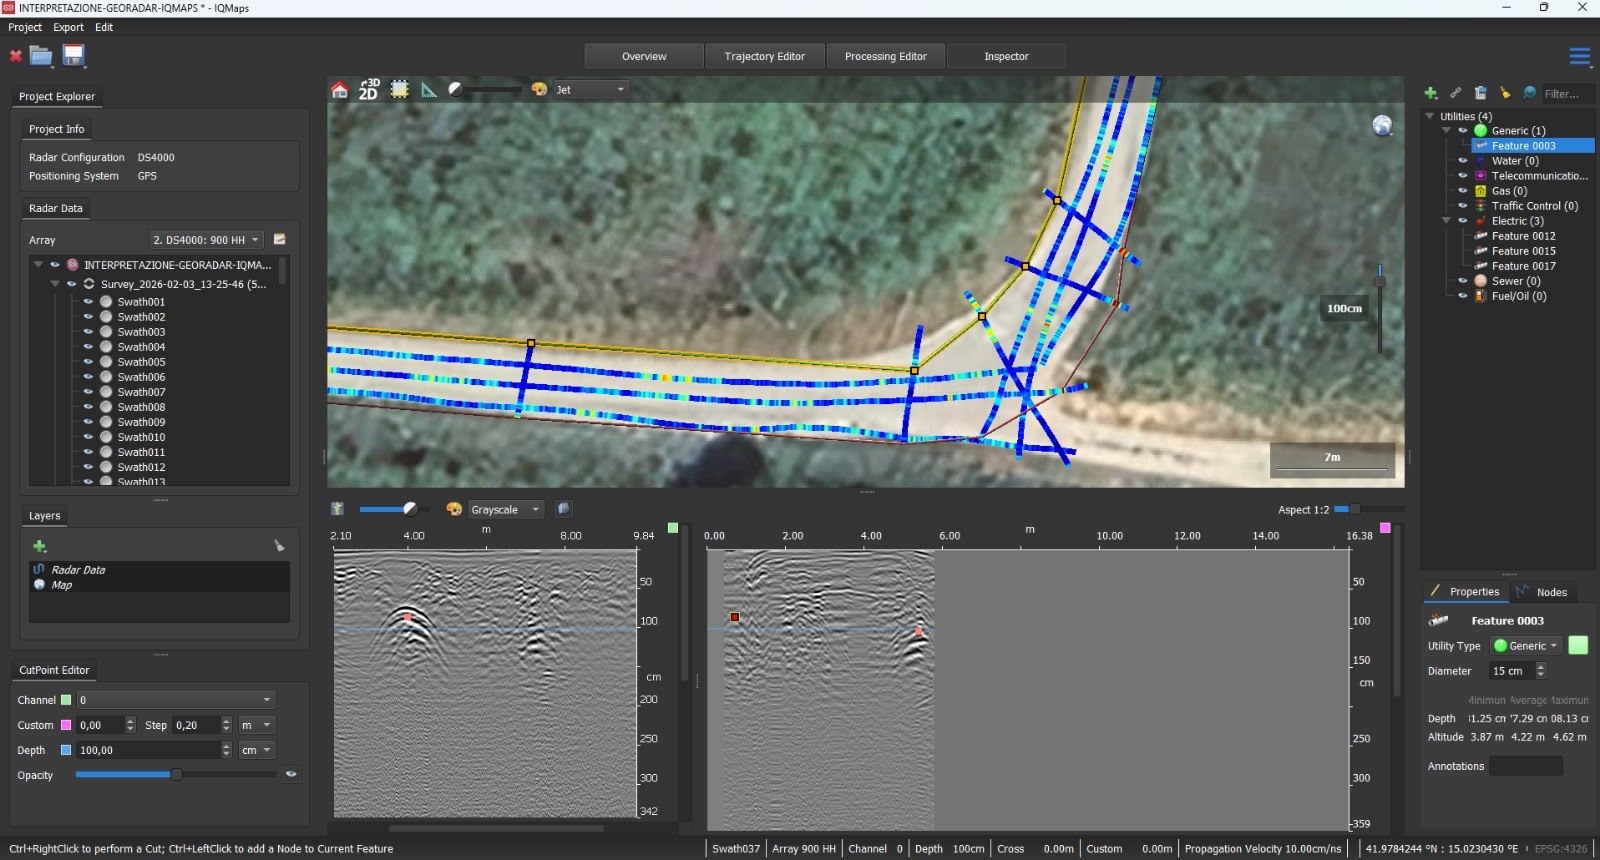Open the Edit menu
The image size is (1600, 860).
pyautogui.click(x=104, y=27)
